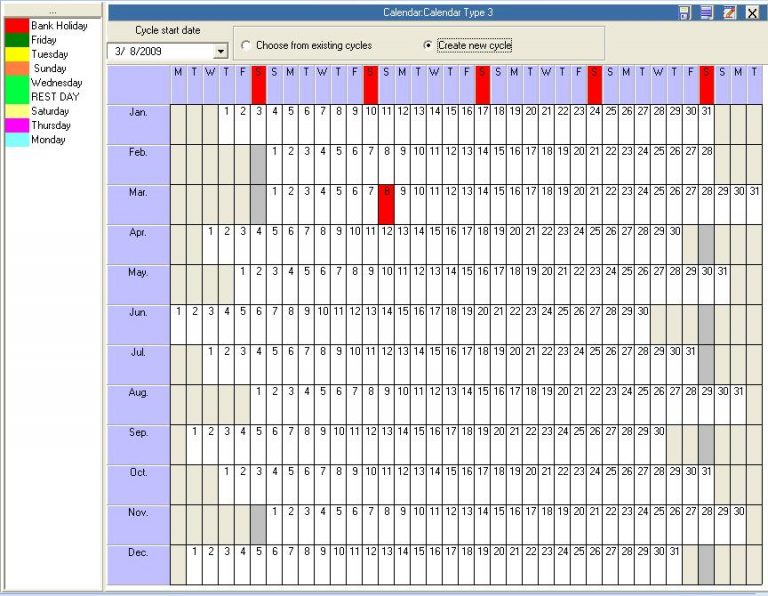
Task: Pick the magenta Thursday color swatch
Action: (x=17, y=125)
